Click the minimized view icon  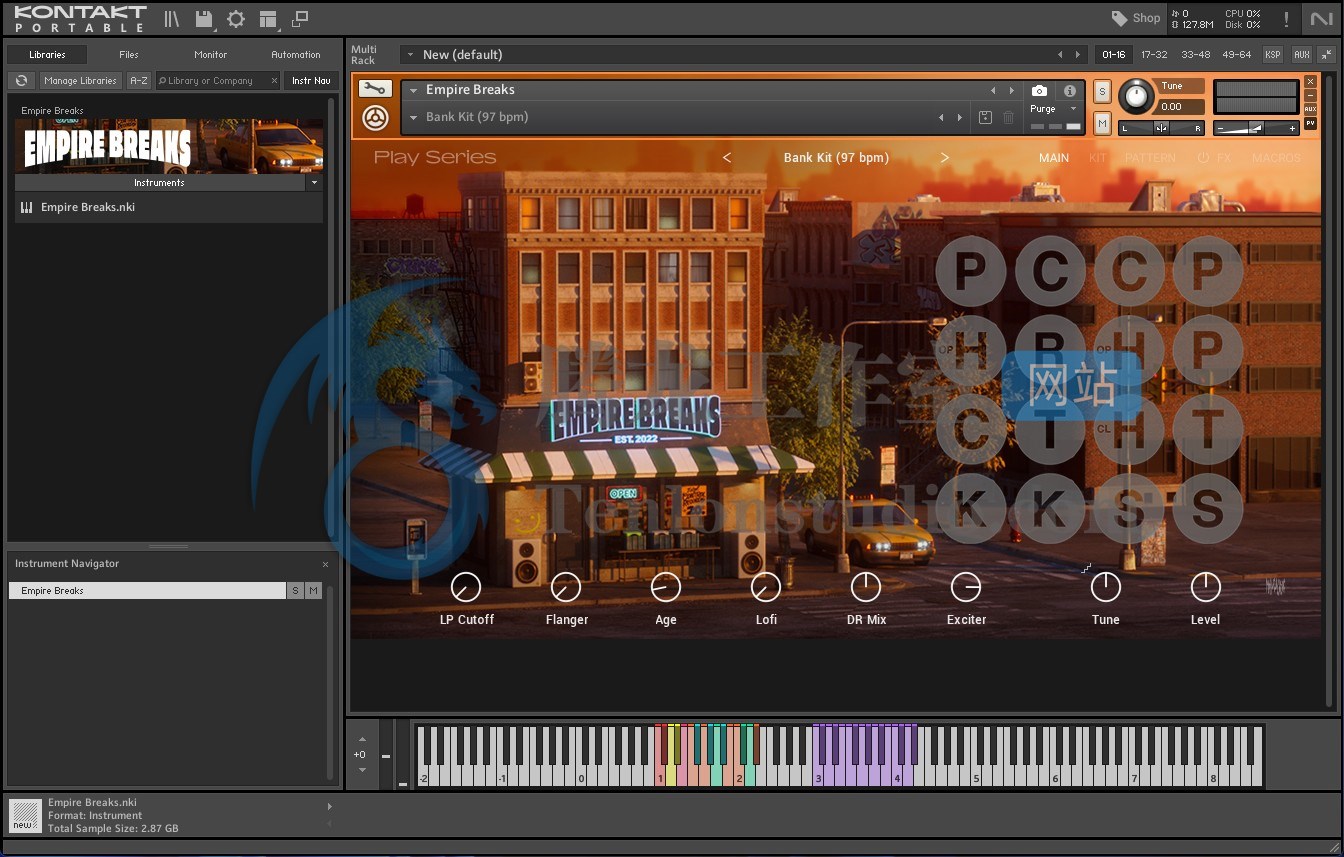click(300, 19)
